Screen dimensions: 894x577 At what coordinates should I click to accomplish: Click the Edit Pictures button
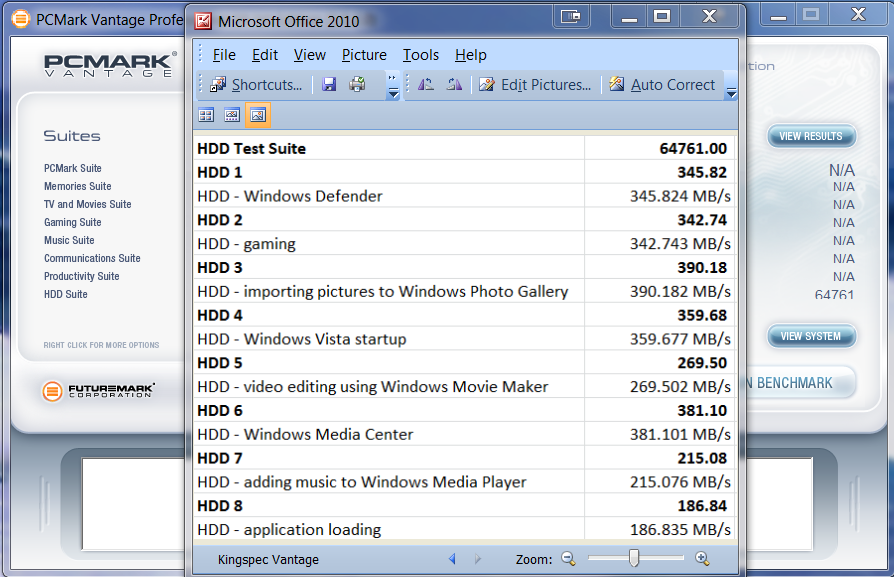[535, 85]
